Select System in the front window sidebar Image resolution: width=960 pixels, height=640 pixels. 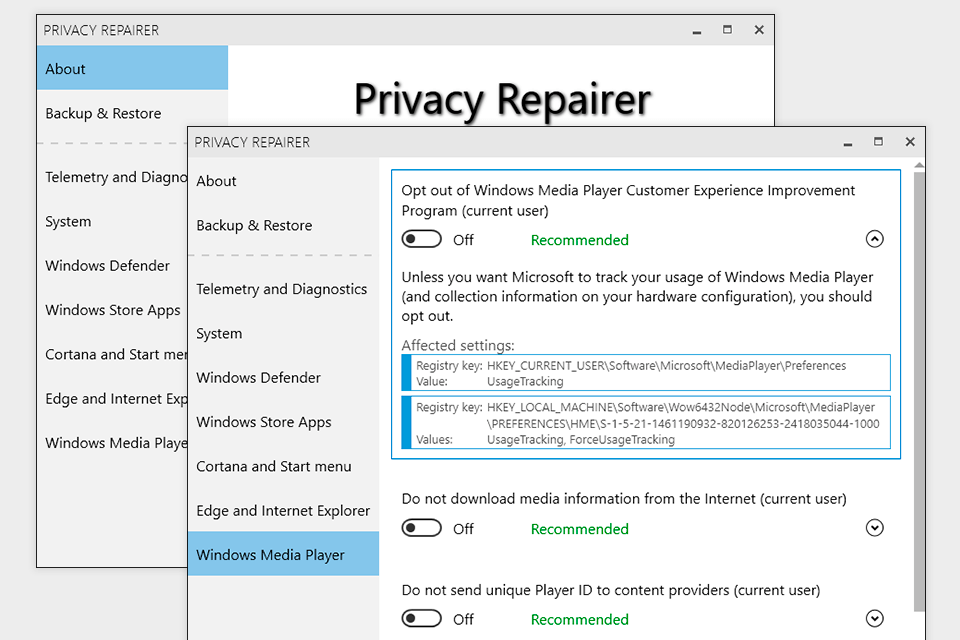point(283,334)
